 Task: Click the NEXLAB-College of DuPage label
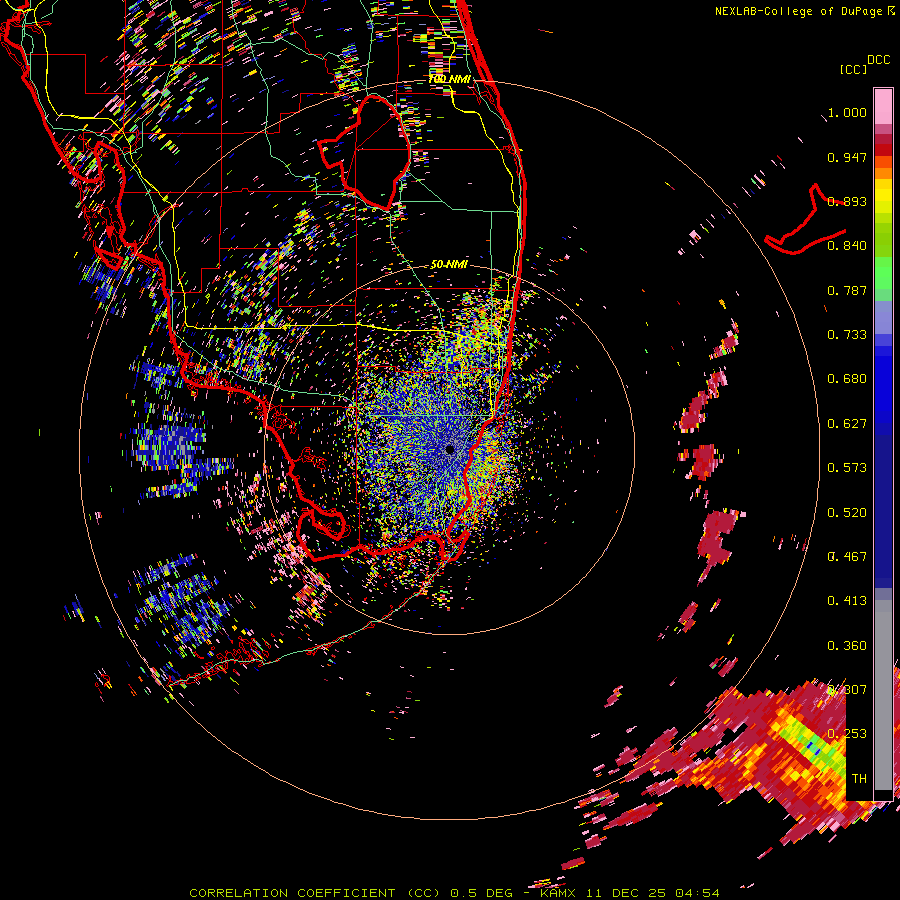tap(798, 11)
